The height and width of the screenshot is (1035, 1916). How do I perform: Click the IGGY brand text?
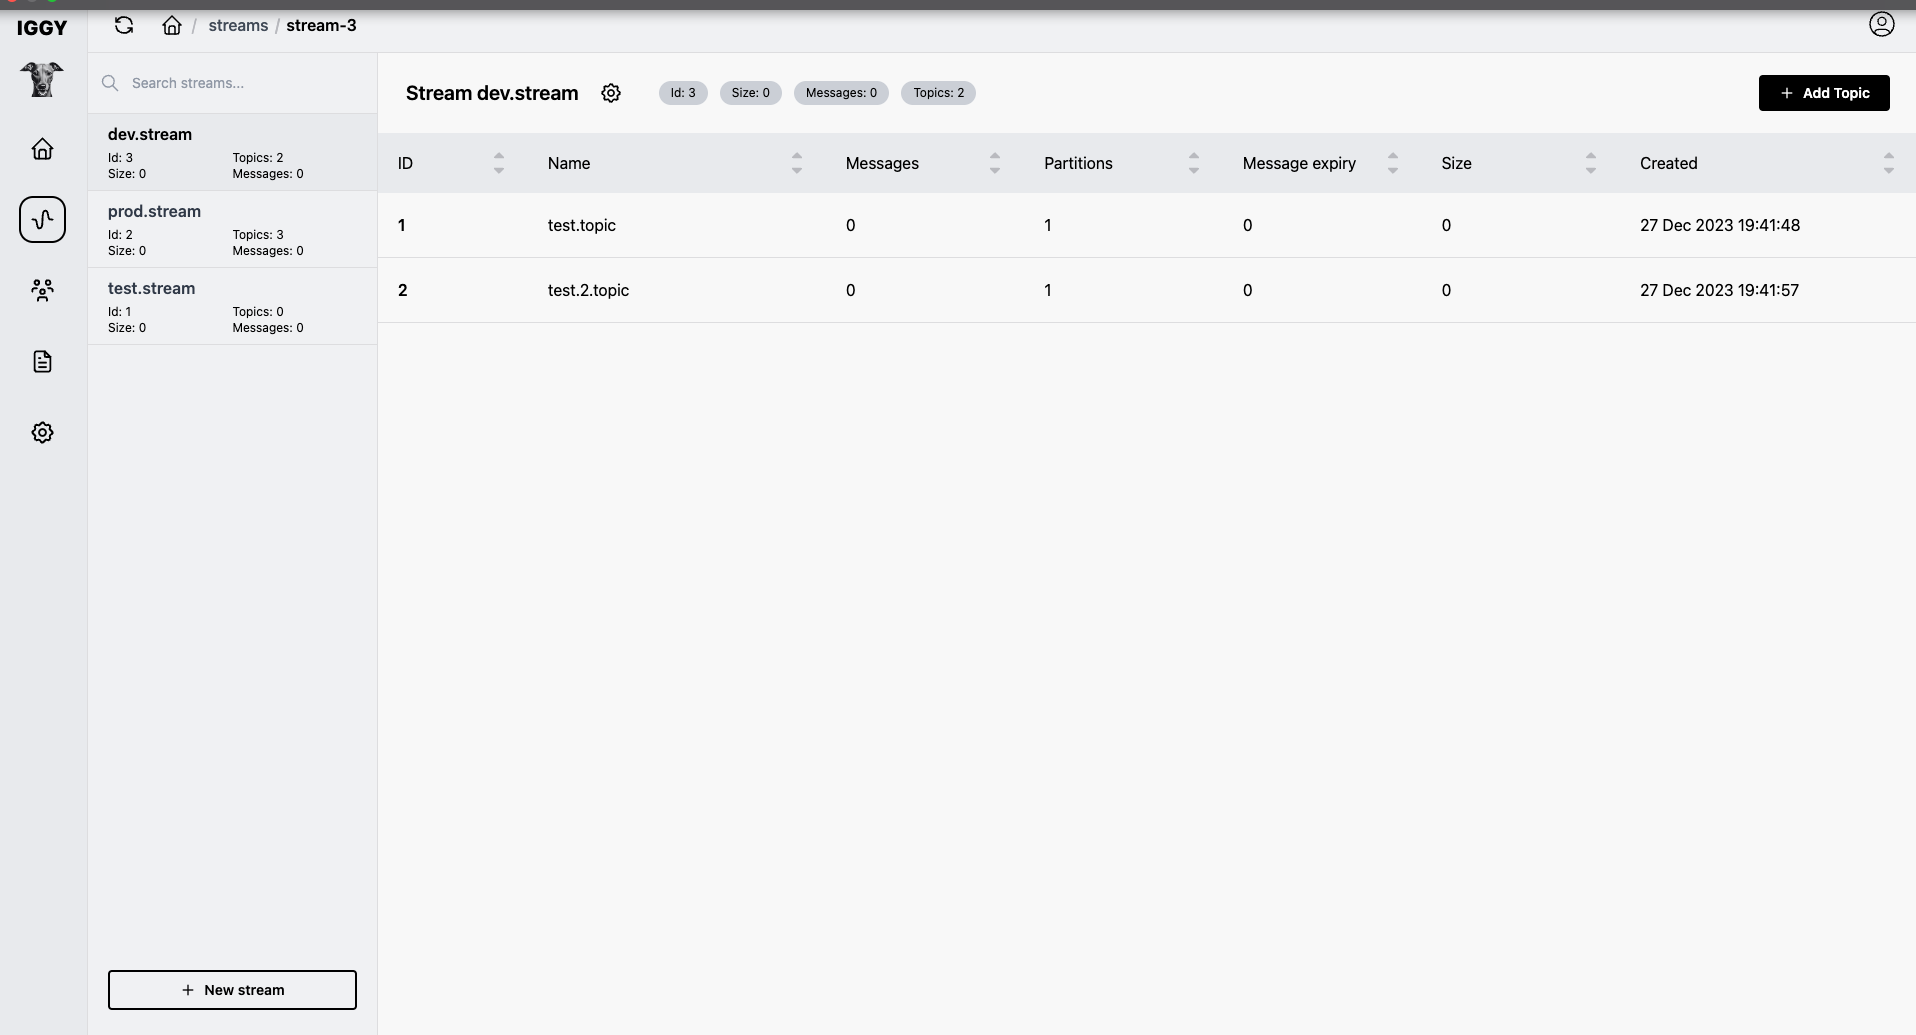click(42, 27)
